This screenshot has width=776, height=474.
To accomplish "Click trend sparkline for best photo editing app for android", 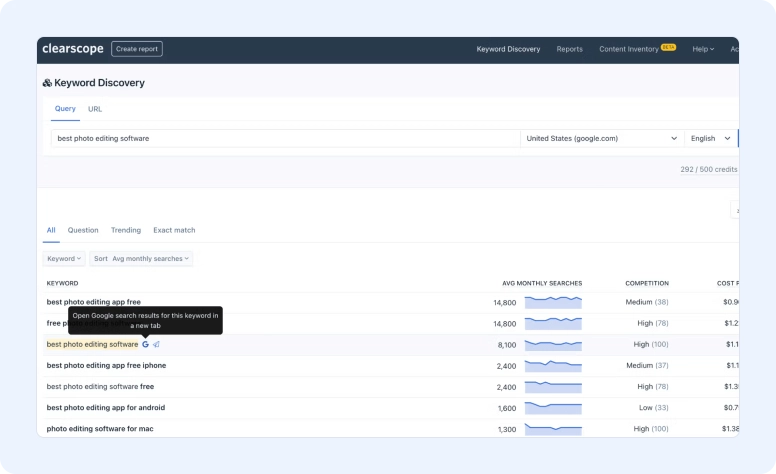I will pyautogui.click(x=553, y=408).
